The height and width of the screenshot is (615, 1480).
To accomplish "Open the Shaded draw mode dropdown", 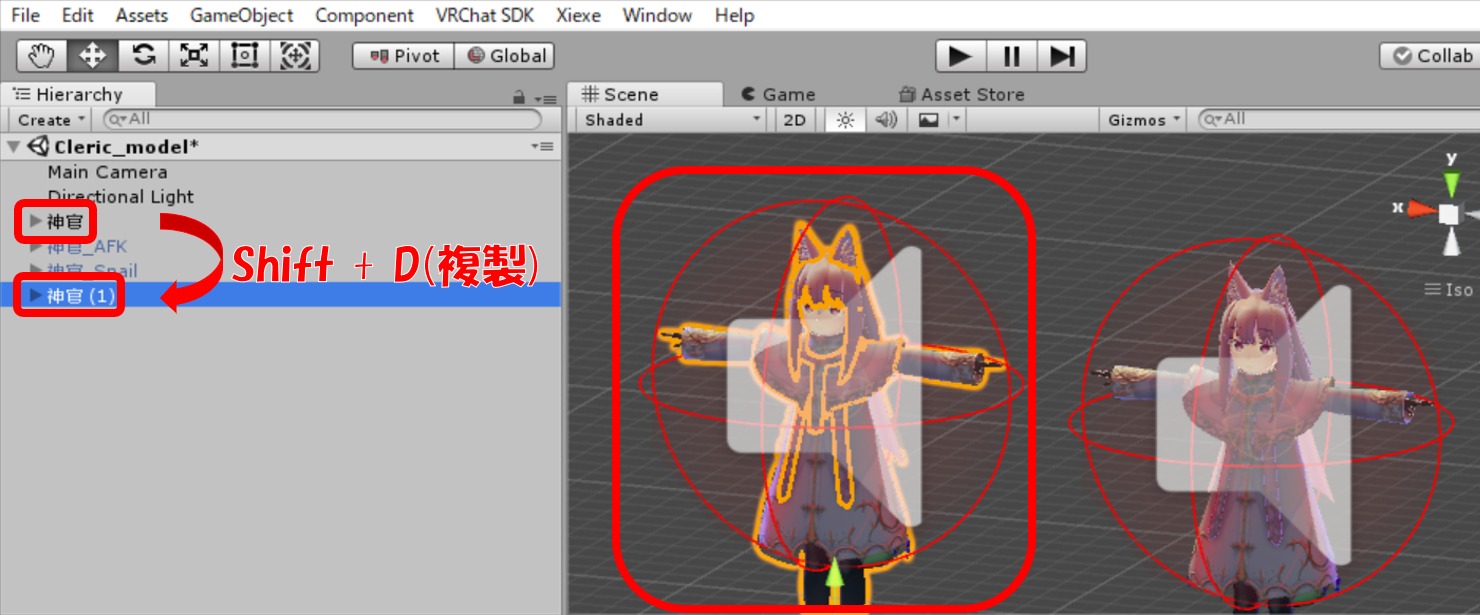I will tap(673, 120).
